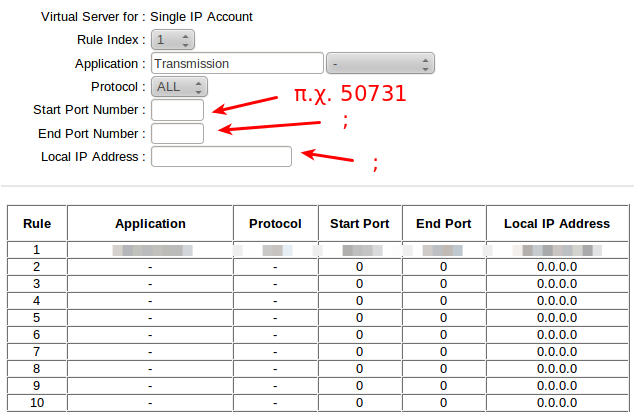The image size is (634, 412).
Task: Open the Protocol dropdown set to ALL
Action: tap(179, 87)
